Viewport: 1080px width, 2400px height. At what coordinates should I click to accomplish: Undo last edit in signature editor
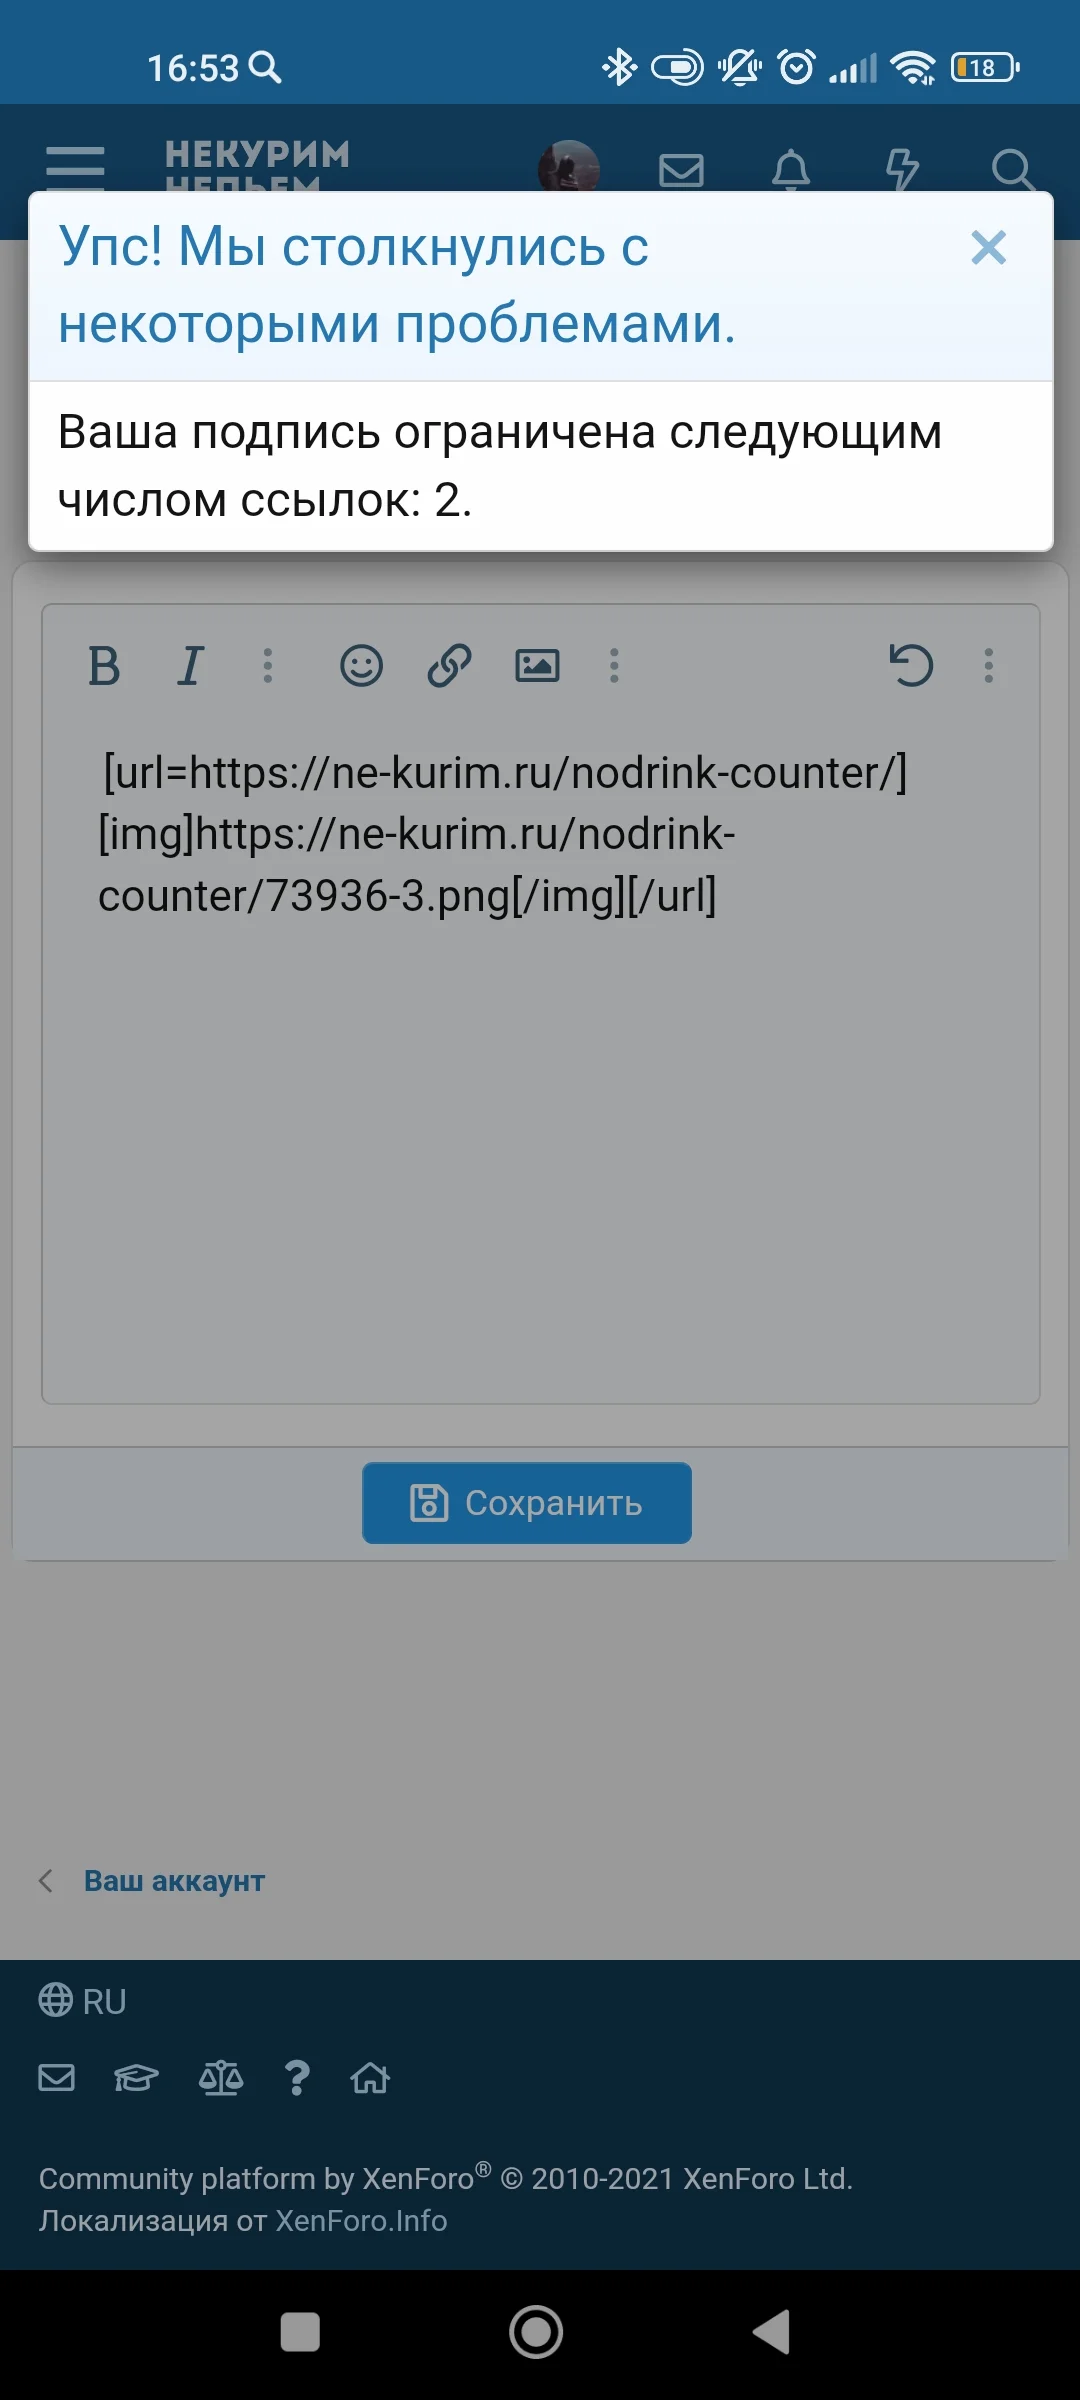911,666
